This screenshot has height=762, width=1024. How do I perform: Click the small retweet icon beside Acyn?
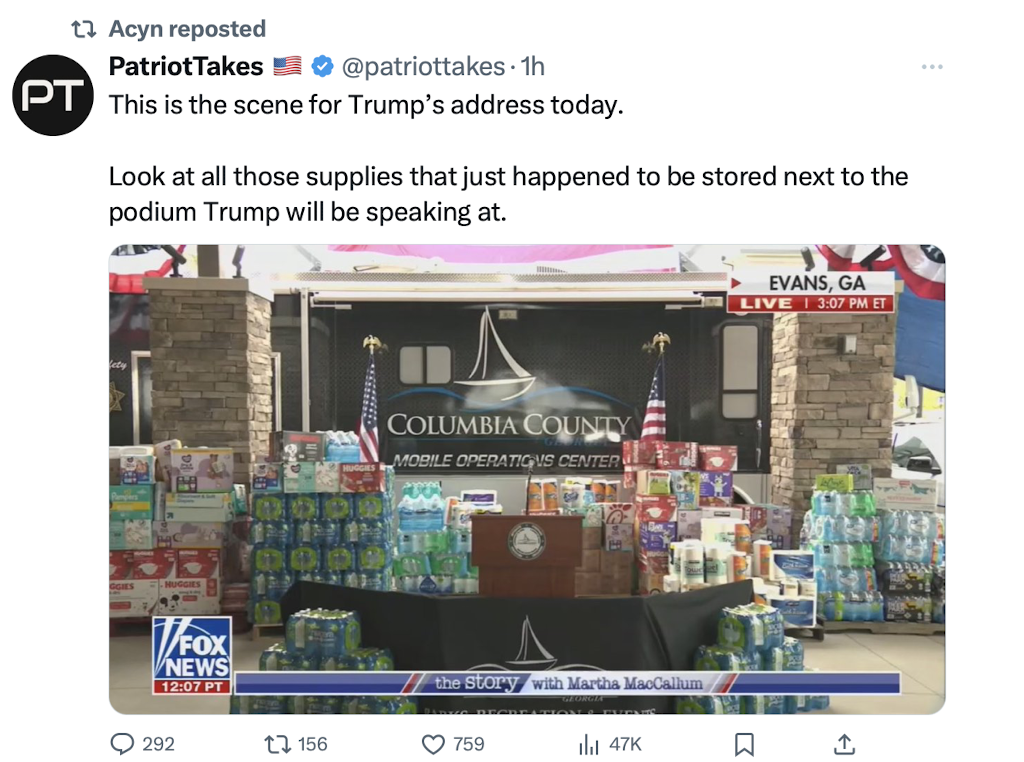(x=84, y=29)
